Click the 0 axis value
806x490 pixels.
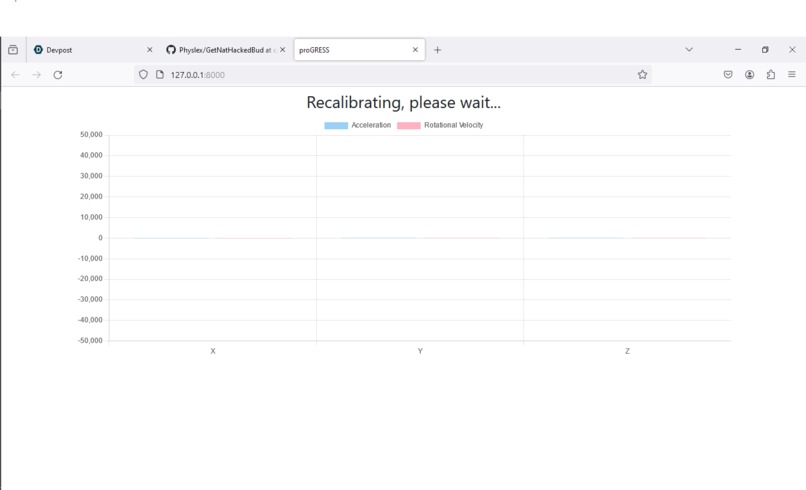click(x=101, y=238)
